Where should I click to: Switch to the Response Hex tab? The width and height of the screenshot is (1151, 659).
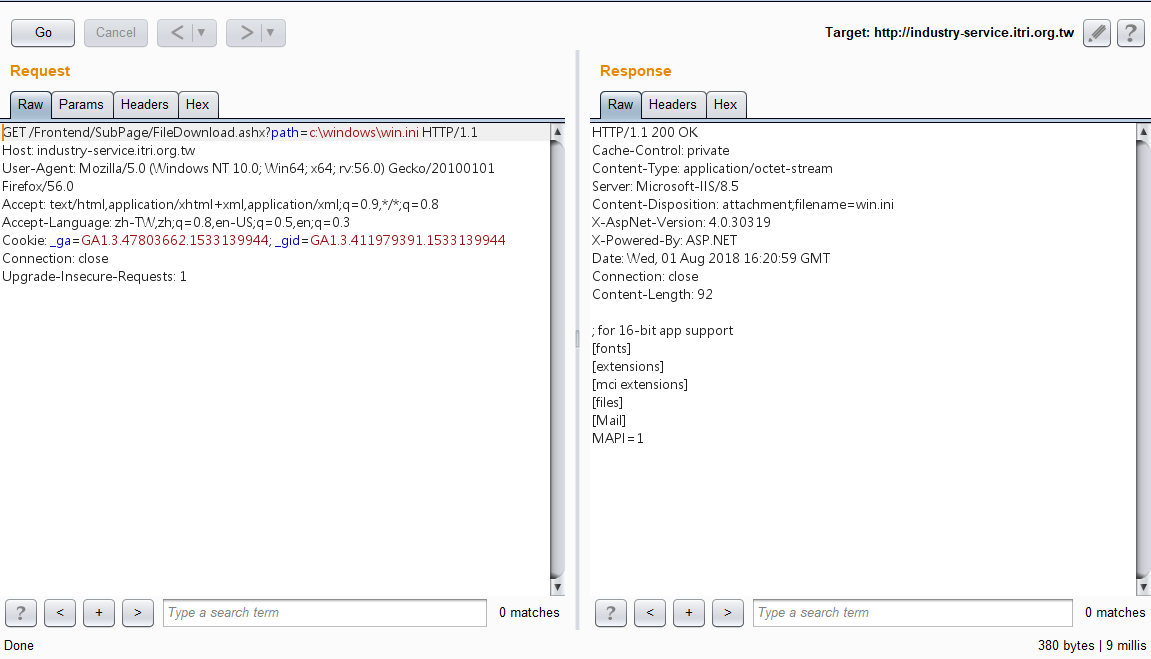[725, 104]
